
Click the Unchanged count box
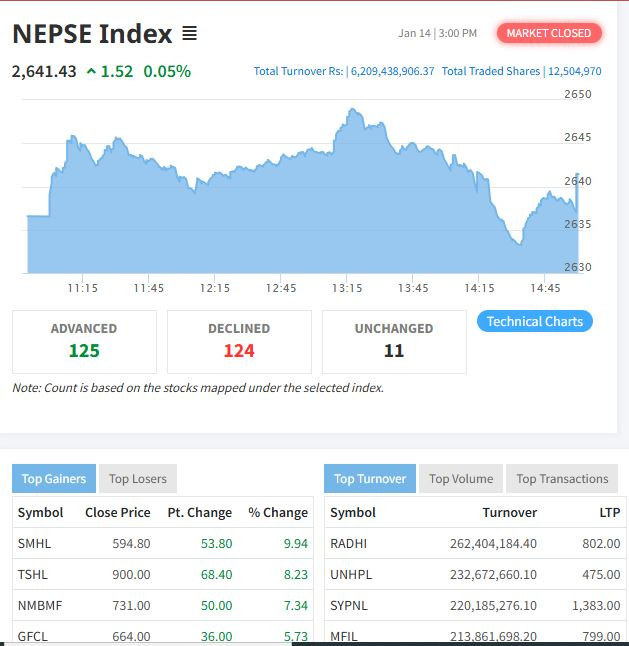tap(394, 341)
